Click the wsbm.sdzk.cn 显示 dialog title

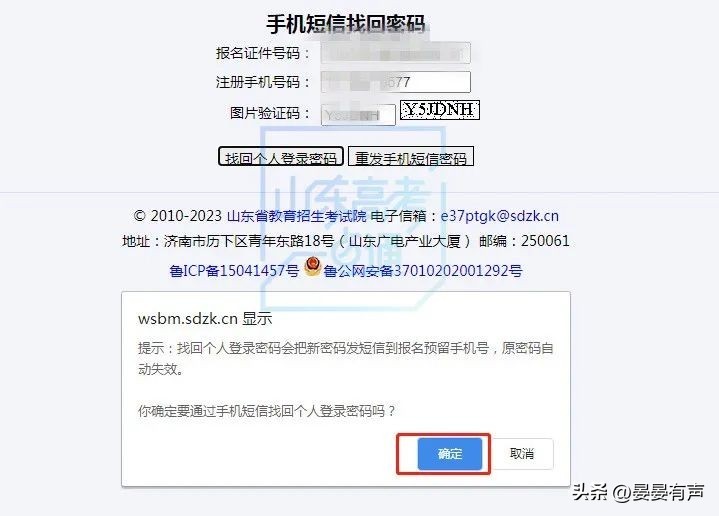[205, 318]
